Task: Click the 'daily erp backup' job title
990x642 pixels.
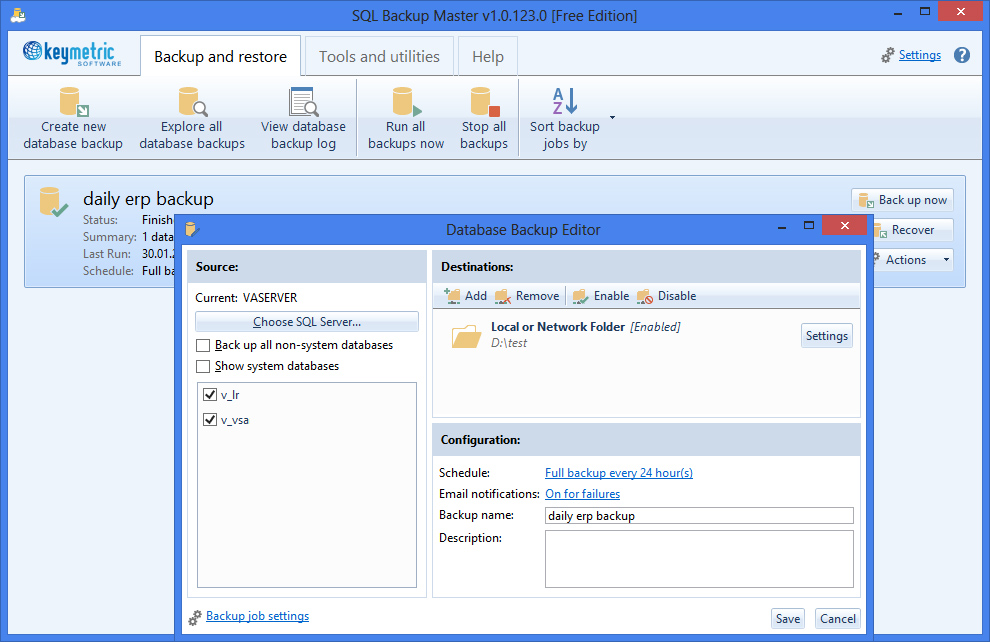Action: (148, 199)
